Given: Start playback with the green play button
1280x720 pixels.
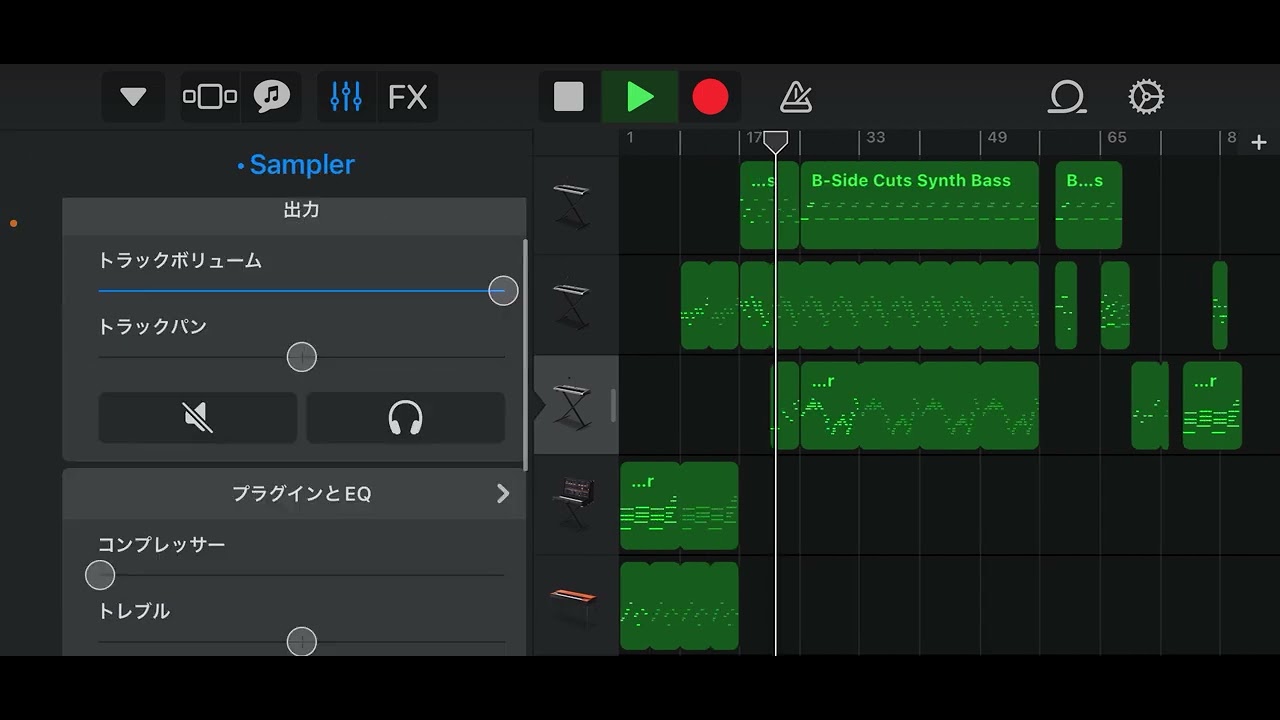Looking at the screenshot, I should pyautogui.click(x=640, y=97).
